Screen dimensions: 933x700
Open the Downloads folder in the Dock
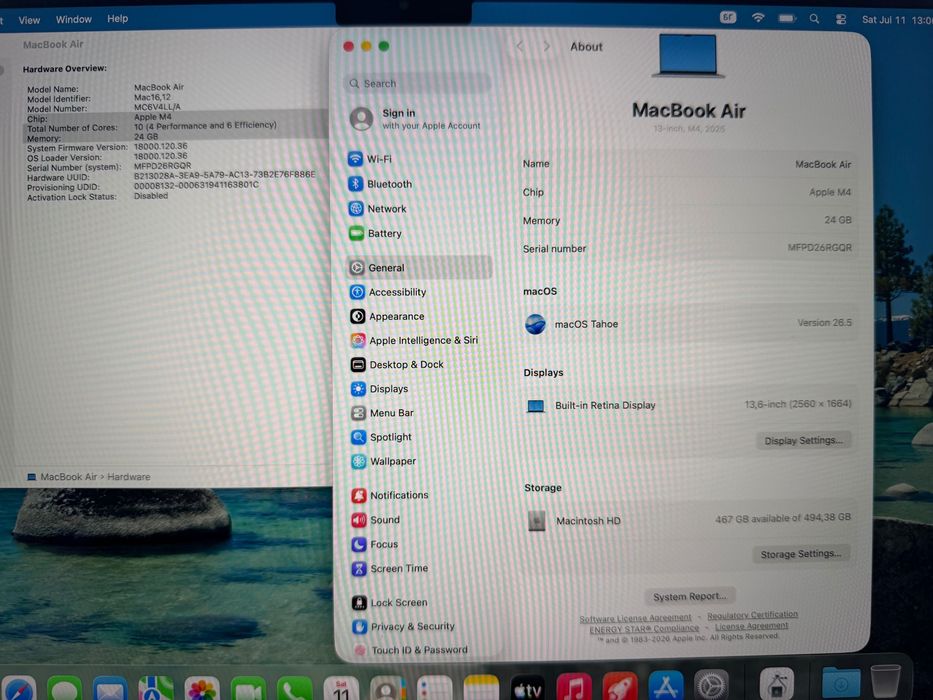click(840, 683)
